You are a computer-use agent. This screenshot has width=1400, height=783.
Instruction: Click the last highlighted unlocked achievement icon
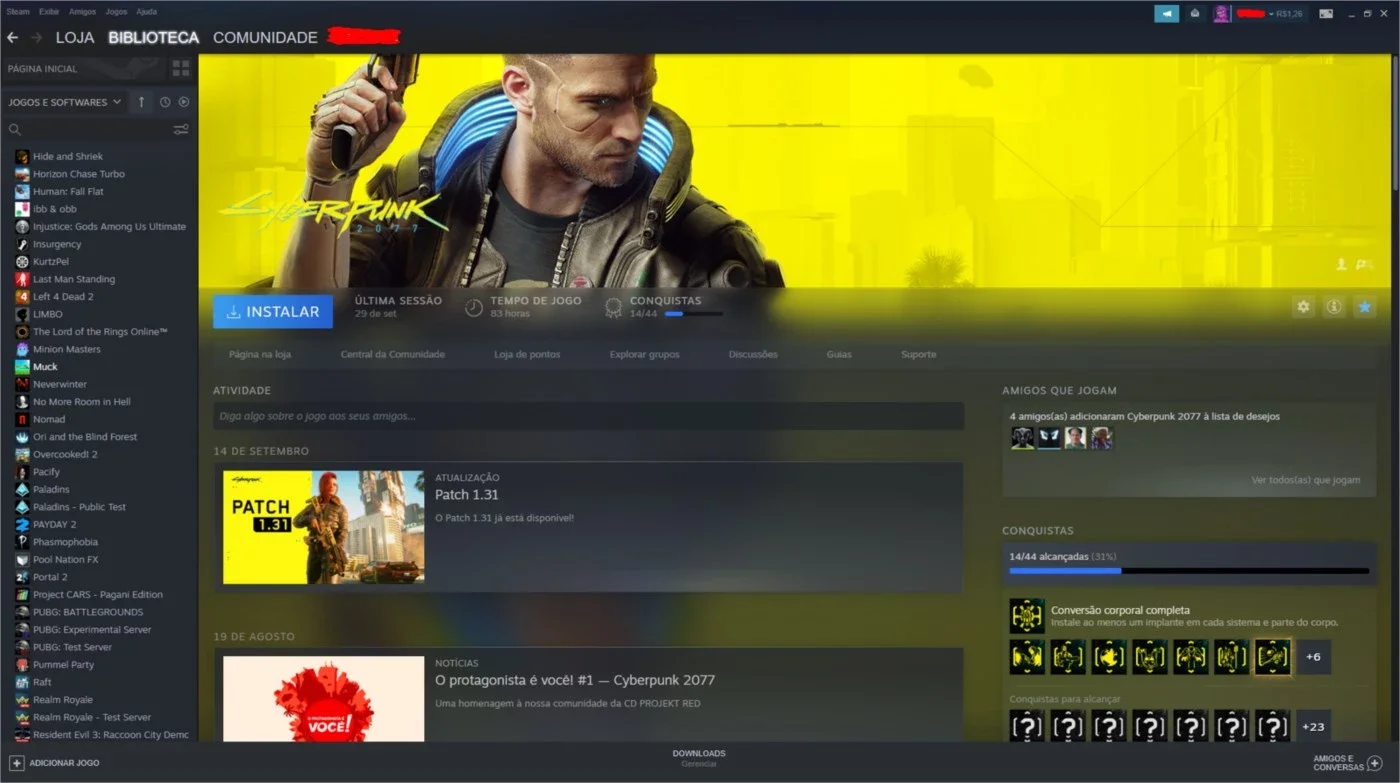(x=1272, y=657)
